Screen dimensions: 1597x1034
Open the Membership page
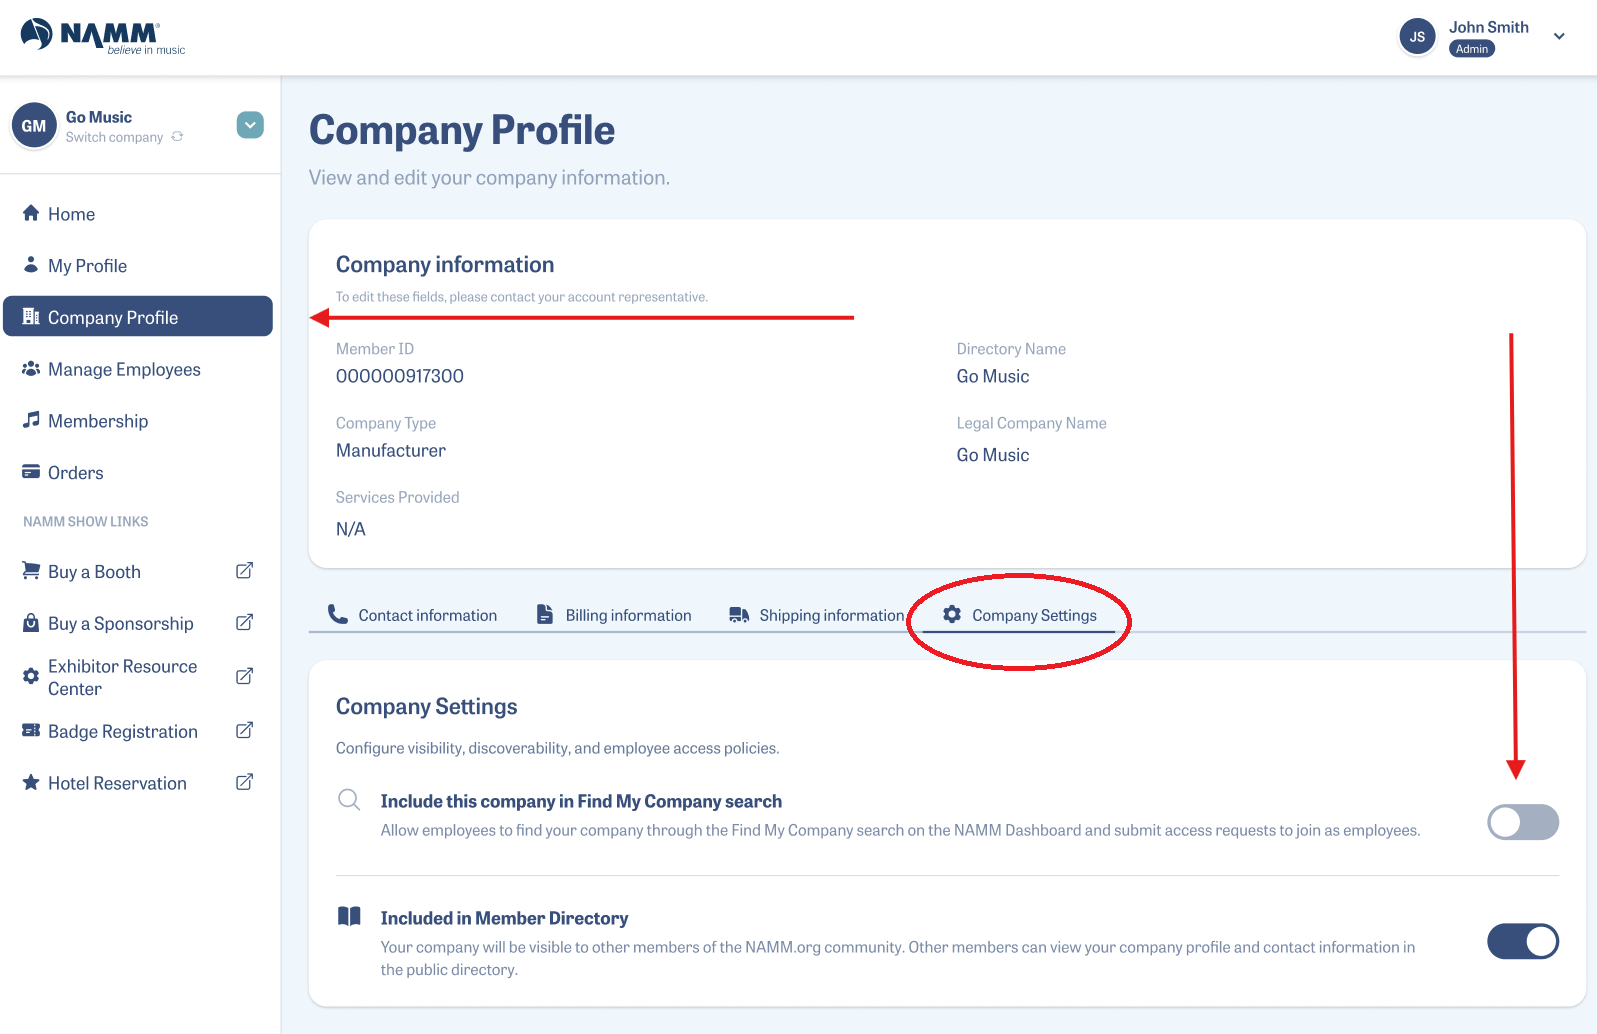138,421
